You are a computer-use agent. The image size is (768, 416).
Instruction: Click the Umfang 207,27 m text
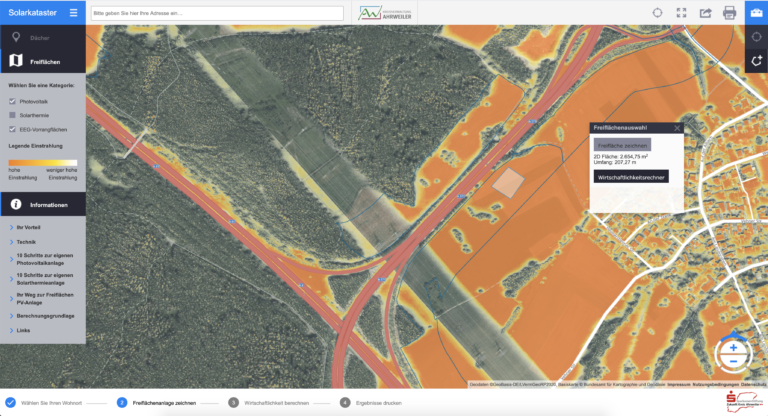point(615,162)
